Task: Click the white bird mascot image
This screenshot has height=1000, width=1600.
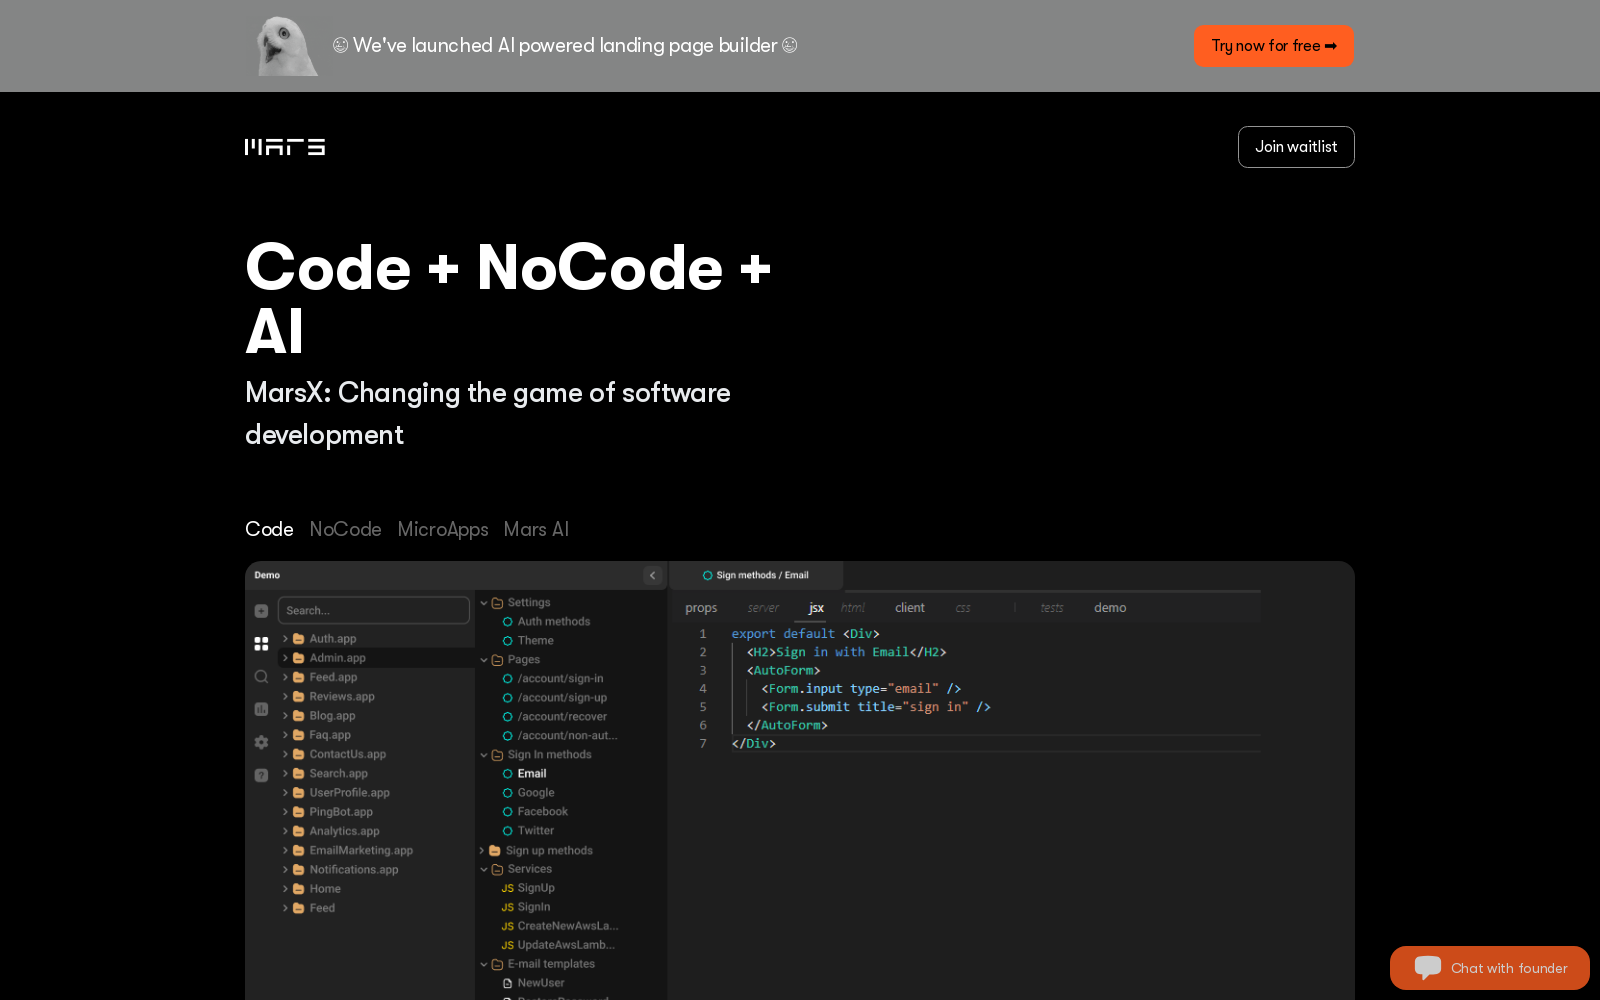Action: [x=286, y=46]
